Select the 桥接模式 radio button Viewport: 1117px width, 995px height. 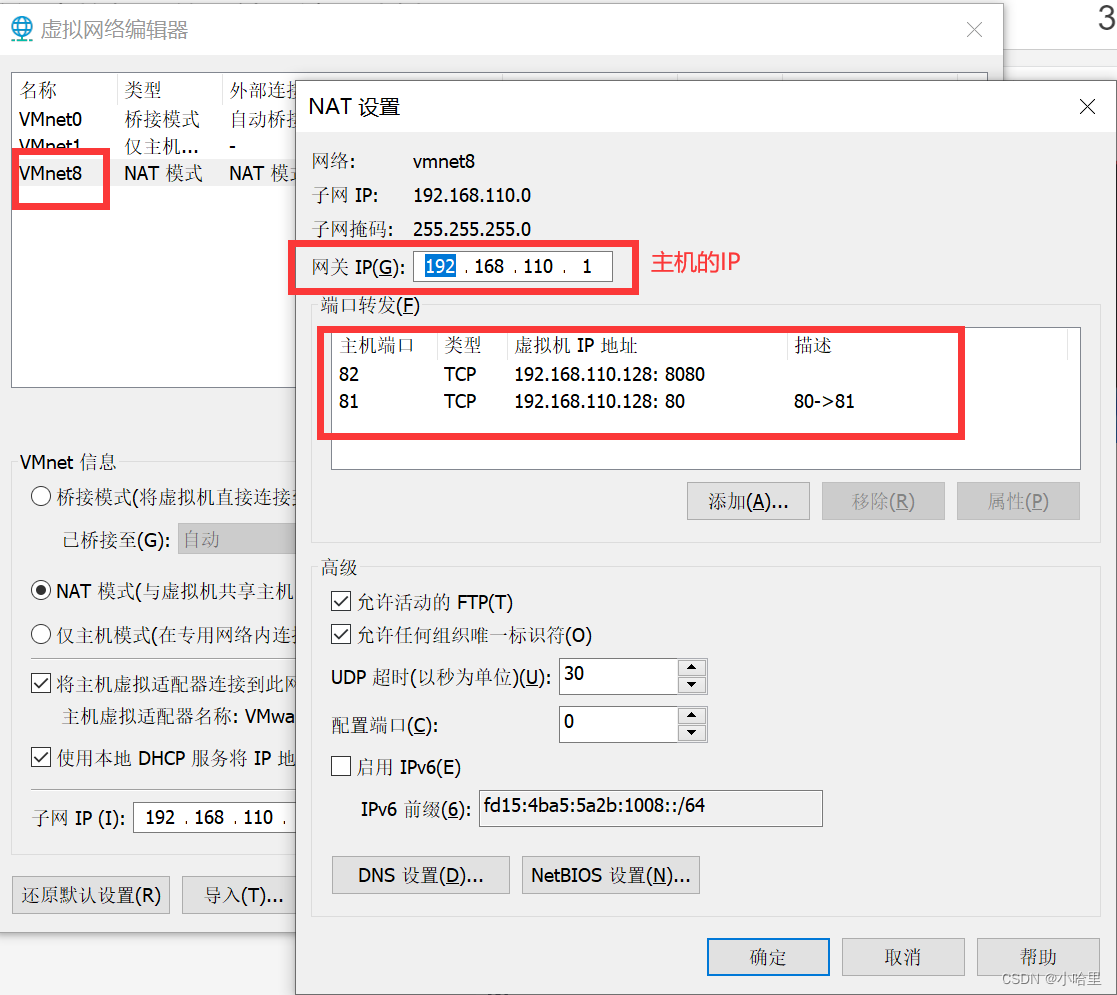41,496
